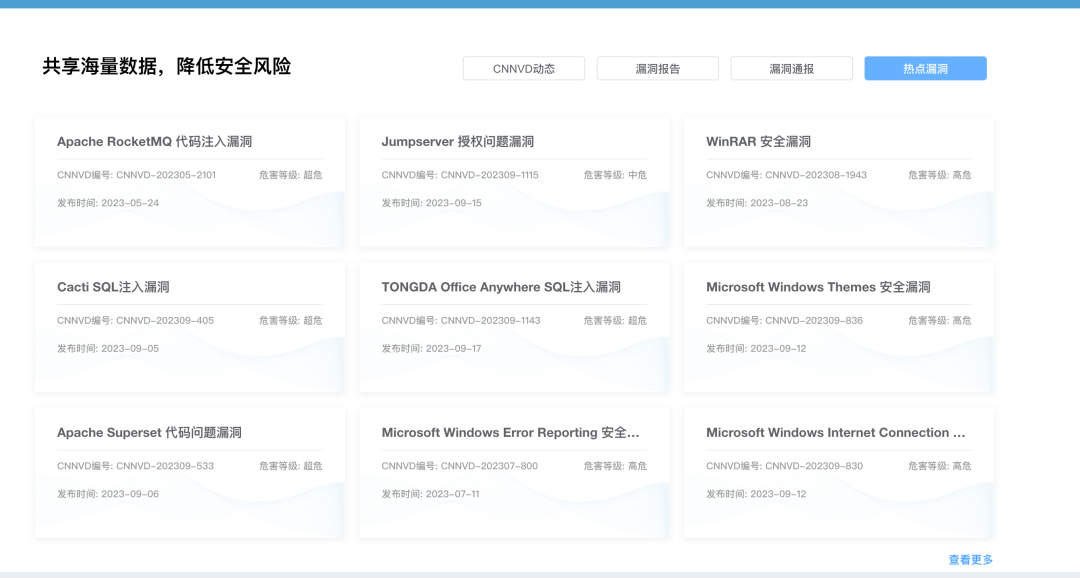The height and width of the screenshot is (578, 1080).
Task: Select the highlighted 热点漏洞 tab
Action: 925,68
